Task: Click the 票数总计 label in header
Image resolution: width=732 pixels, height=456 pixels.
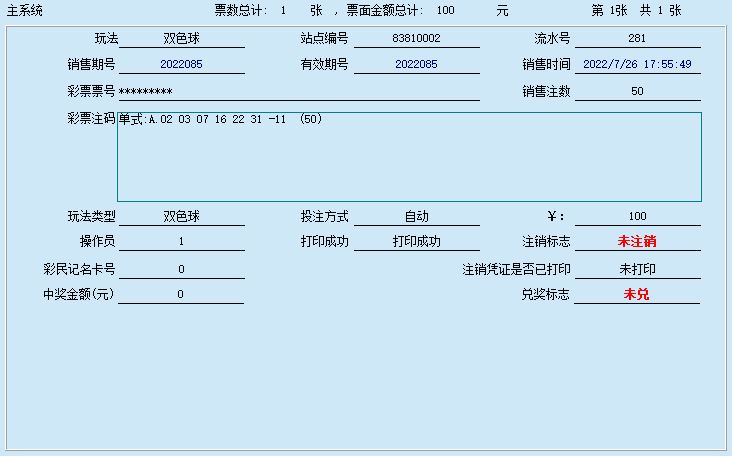Action: (x=241, y=10)
